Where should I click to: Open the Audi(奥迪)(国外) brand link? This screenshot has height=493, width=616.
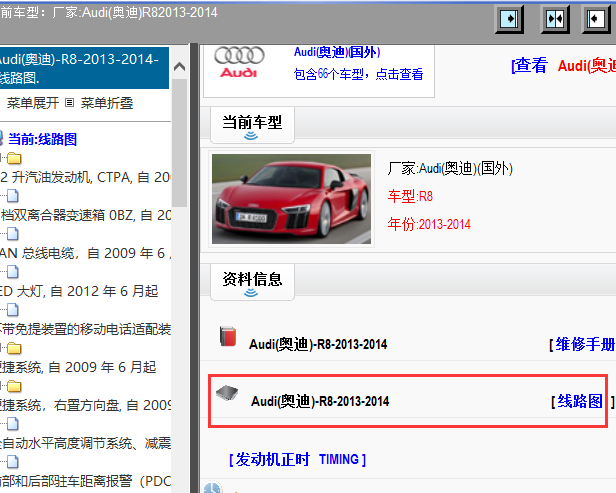point(337,52)
